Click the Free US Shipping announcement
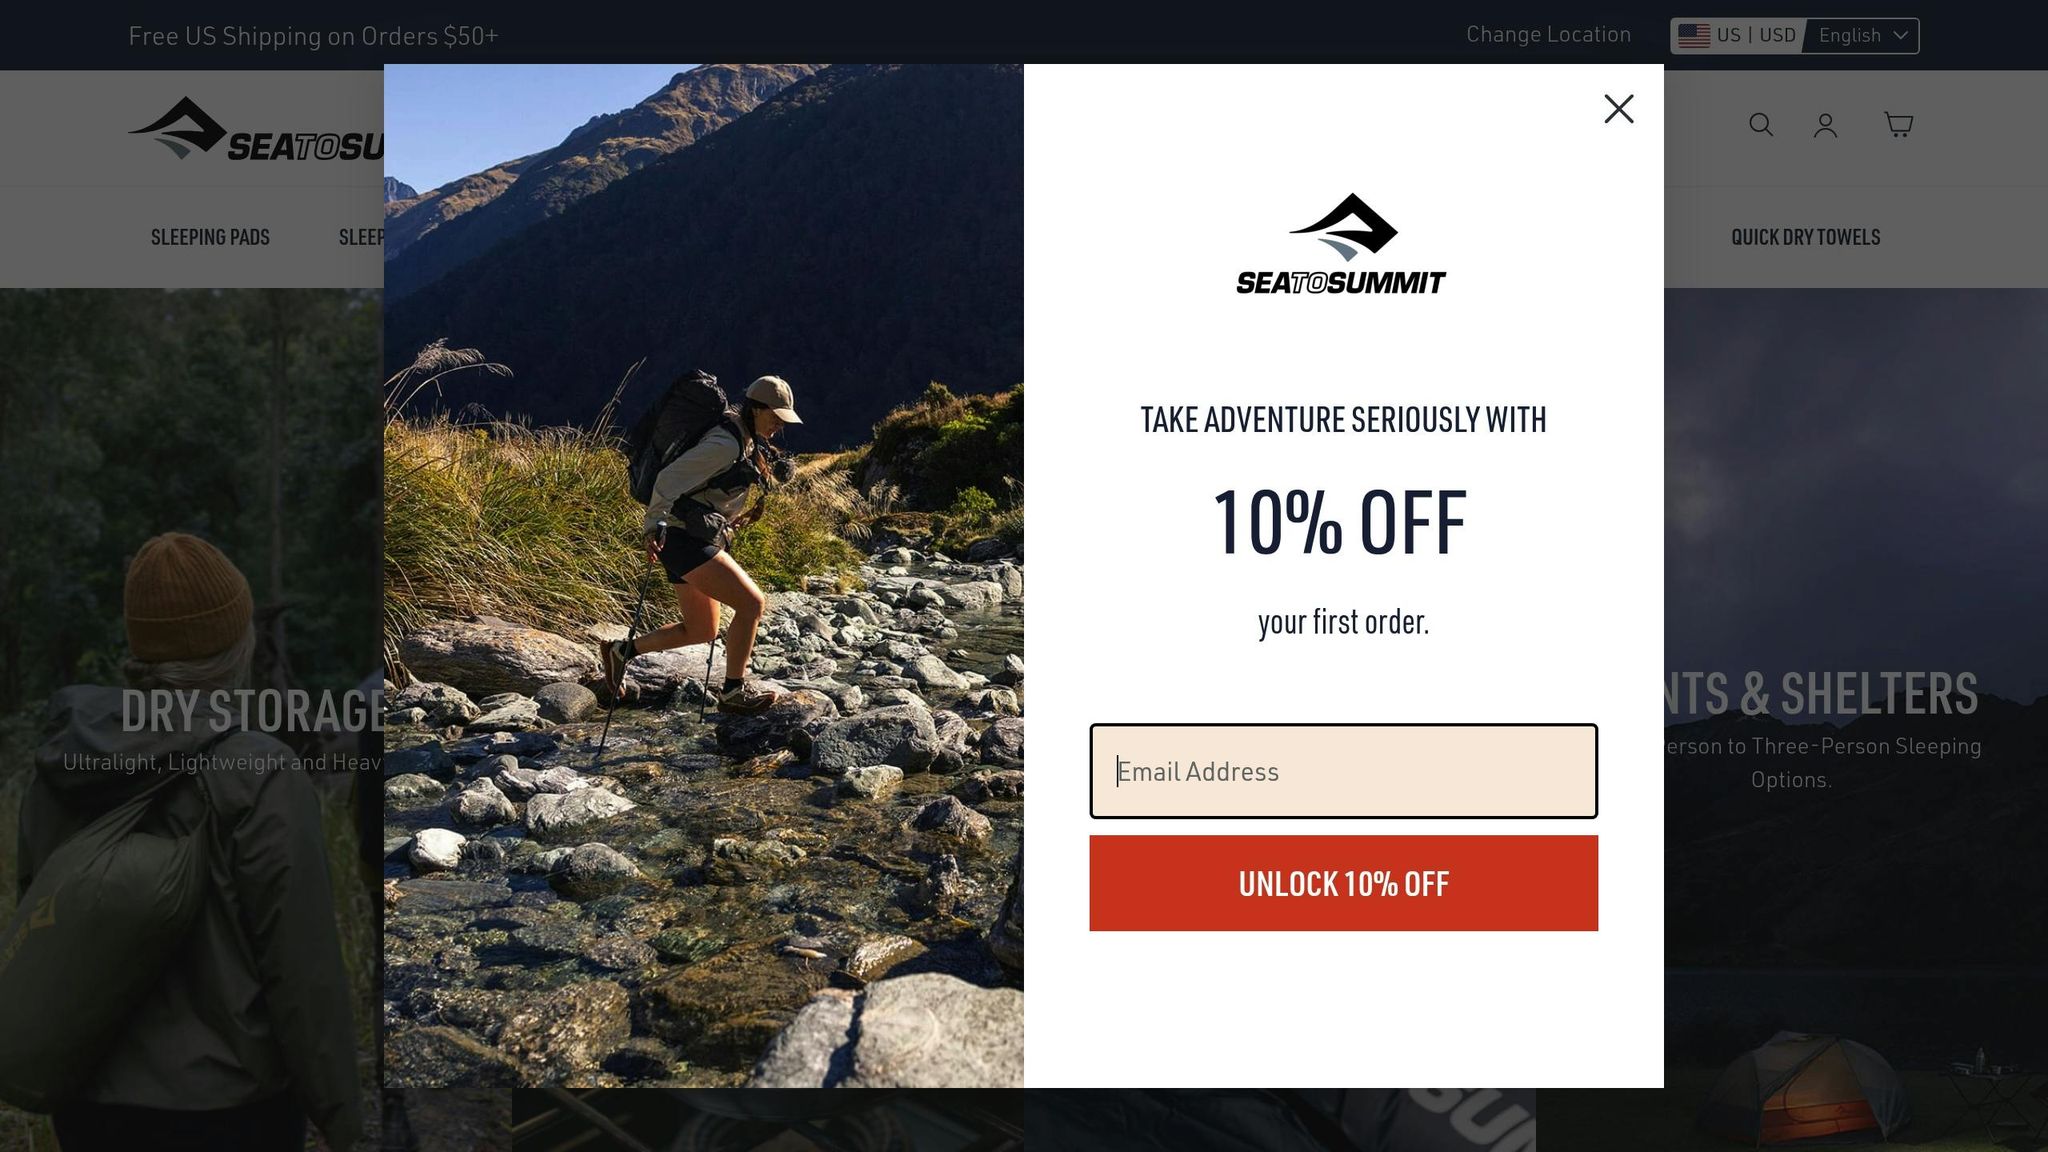The height and width of the screenshot is (1152, 2048). point(313,36)
